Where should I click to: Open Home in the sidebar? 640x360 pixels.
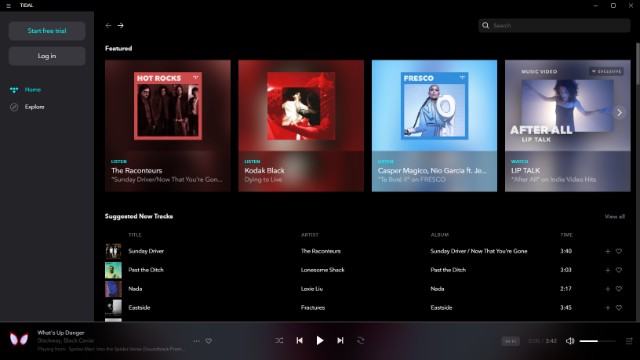point(25,89)
